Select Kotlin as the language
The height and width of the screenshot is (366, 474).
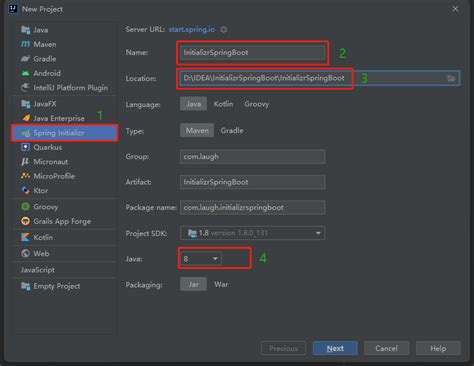223,104
